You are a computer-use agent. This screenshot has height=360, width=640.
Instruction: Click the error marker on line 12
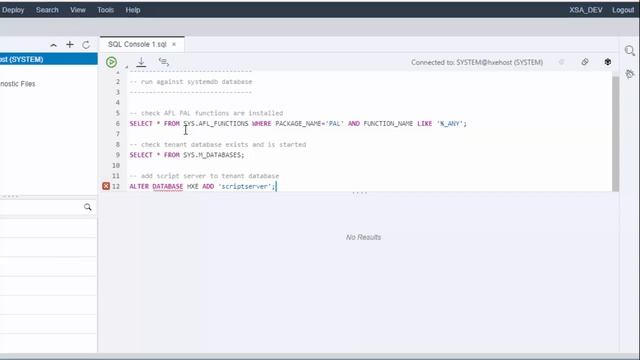(x=106, y=186)
